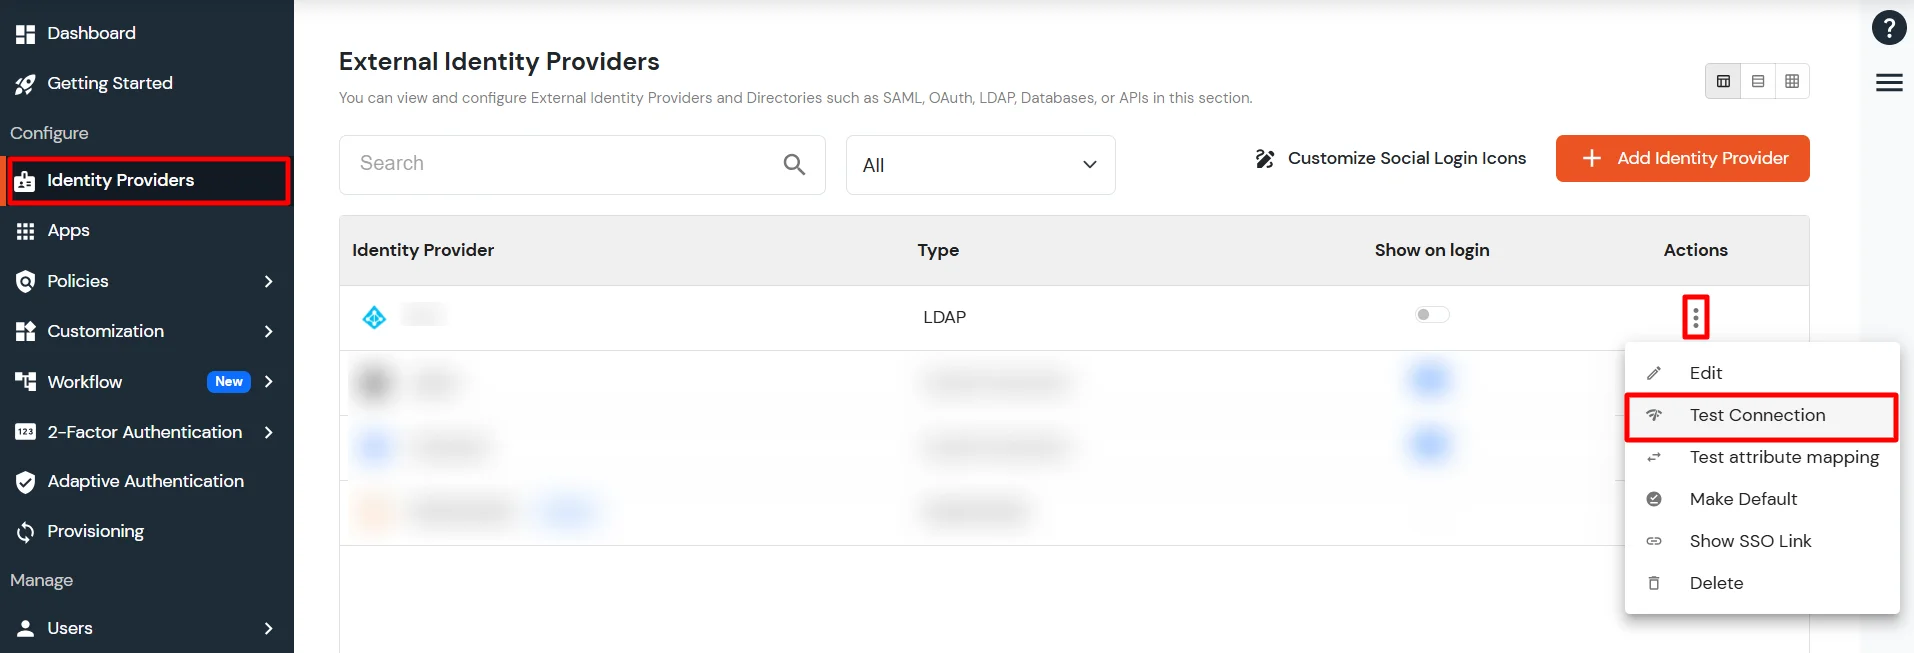Switch to the grid view layout
This screenshot has height=653, width=1914.
[x=1792, y=81]
